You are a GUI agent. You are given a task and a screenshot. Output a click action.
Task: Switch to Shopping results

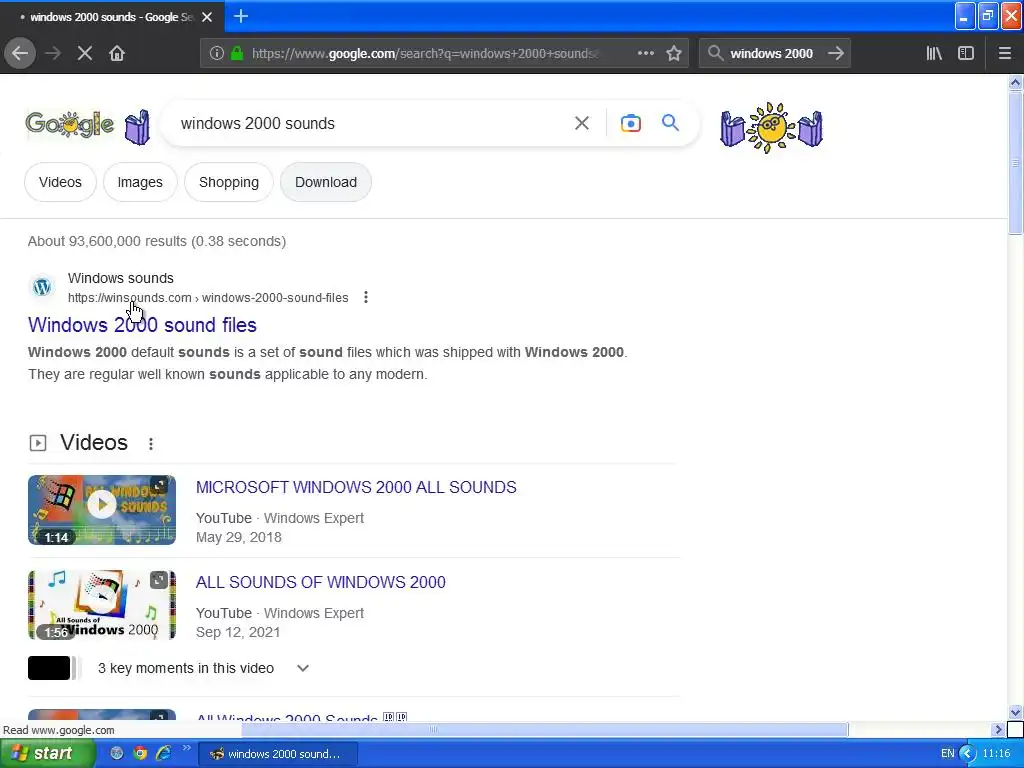(229, 182)
